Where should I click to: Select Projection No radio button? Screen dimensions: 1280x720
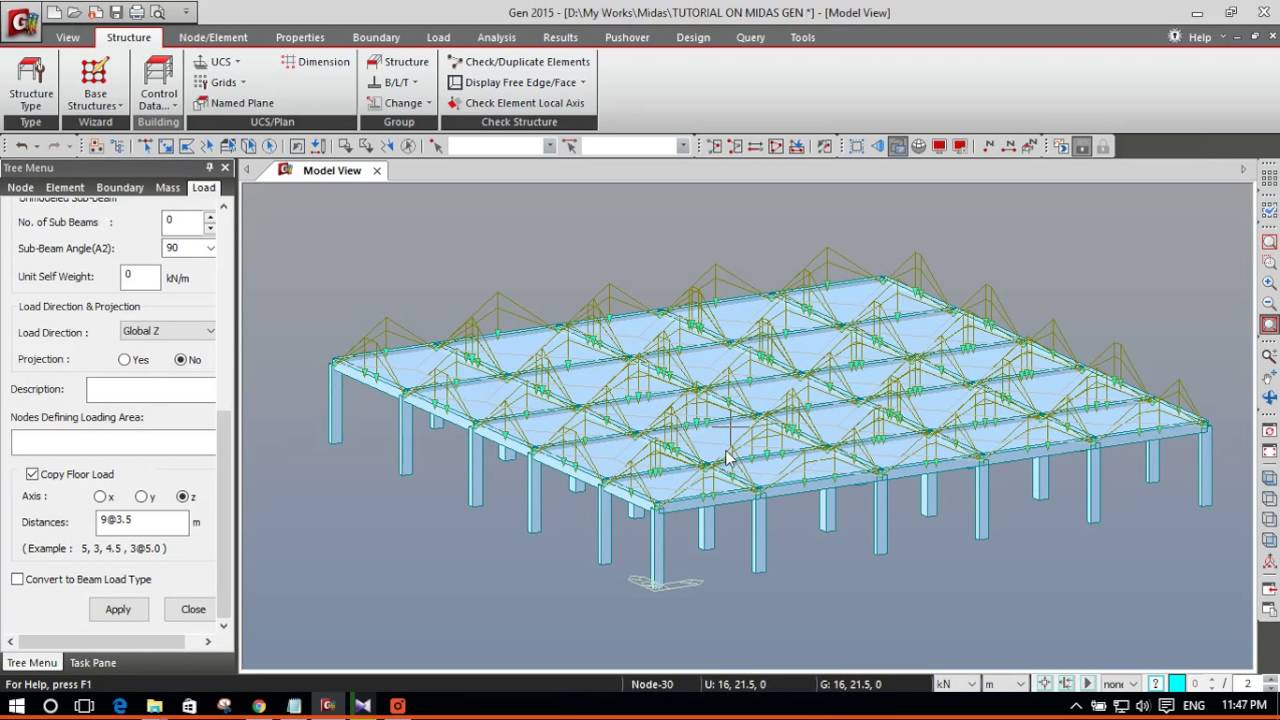(x=181, y=359)
